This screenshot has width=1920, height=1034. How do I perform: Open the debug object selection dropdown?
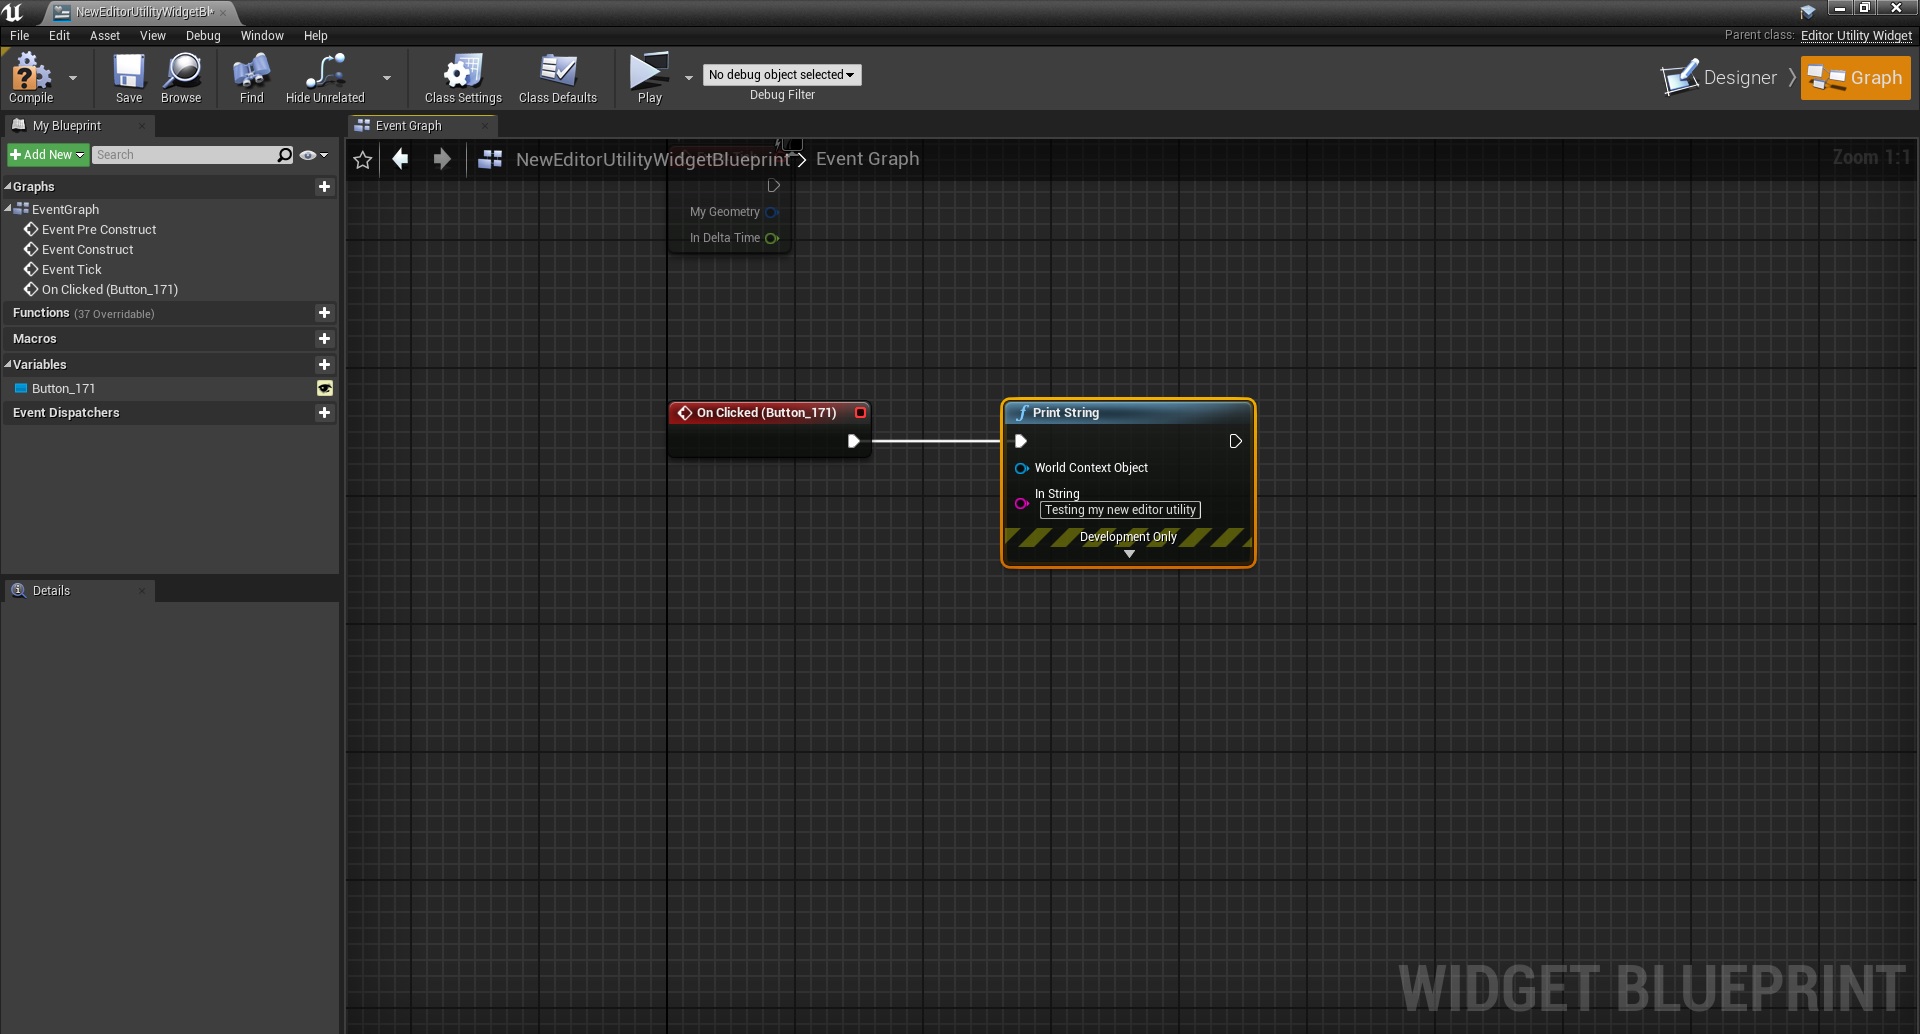tap(781, 75)
